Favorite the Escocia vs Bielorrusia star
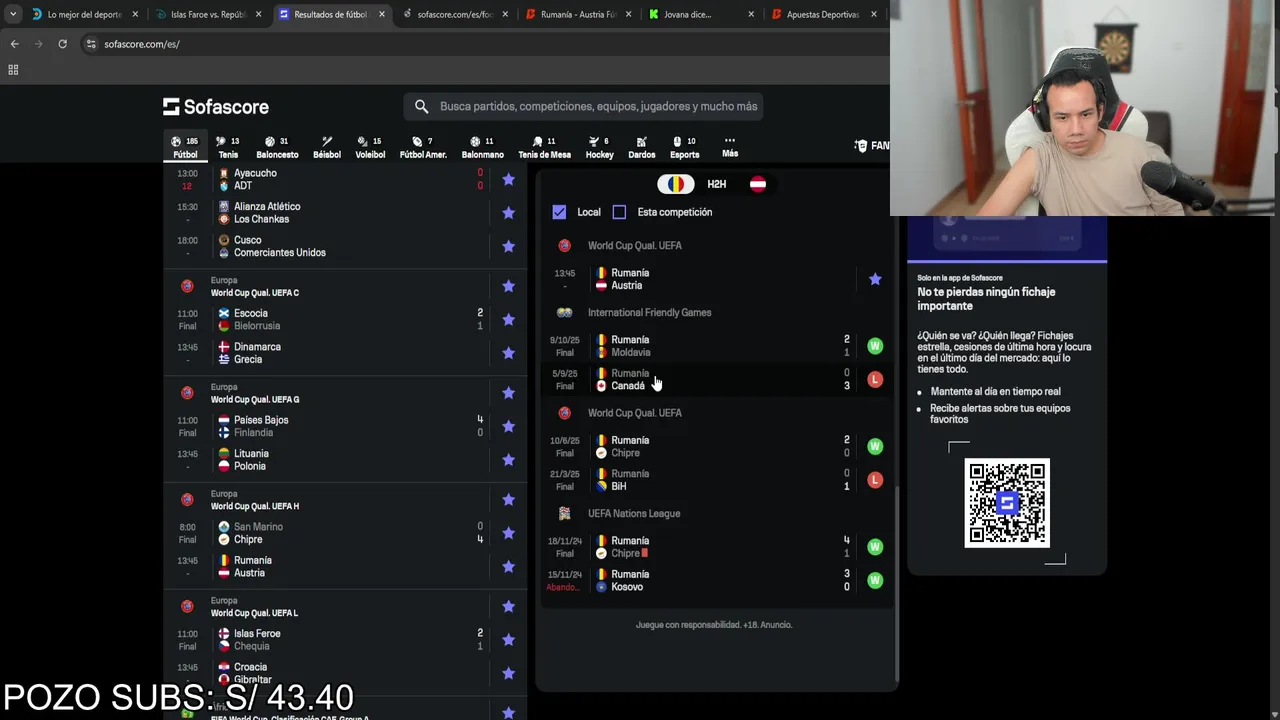This screenshot has width=1280, height=720. click(x=508, y=320)
